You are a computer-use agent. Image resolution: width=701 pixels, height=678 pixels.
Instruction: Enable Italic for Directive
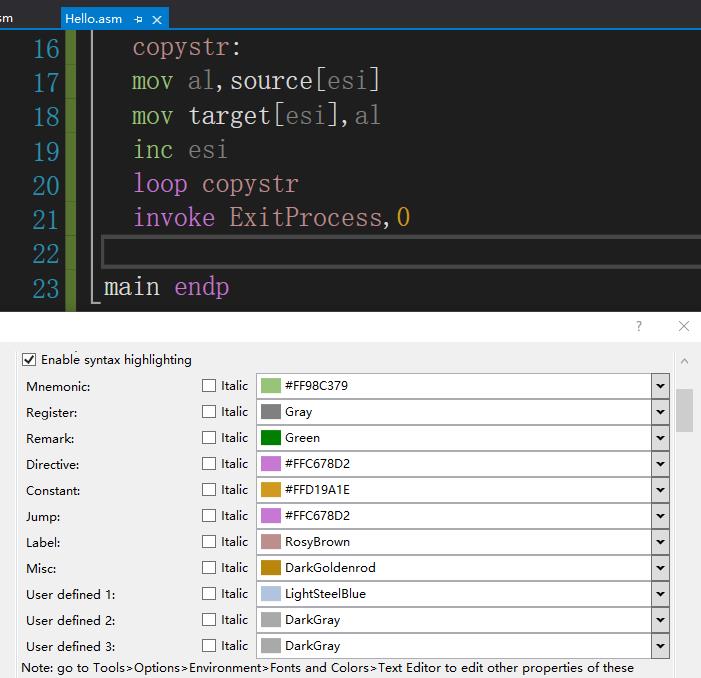click(x=209, y=463)
